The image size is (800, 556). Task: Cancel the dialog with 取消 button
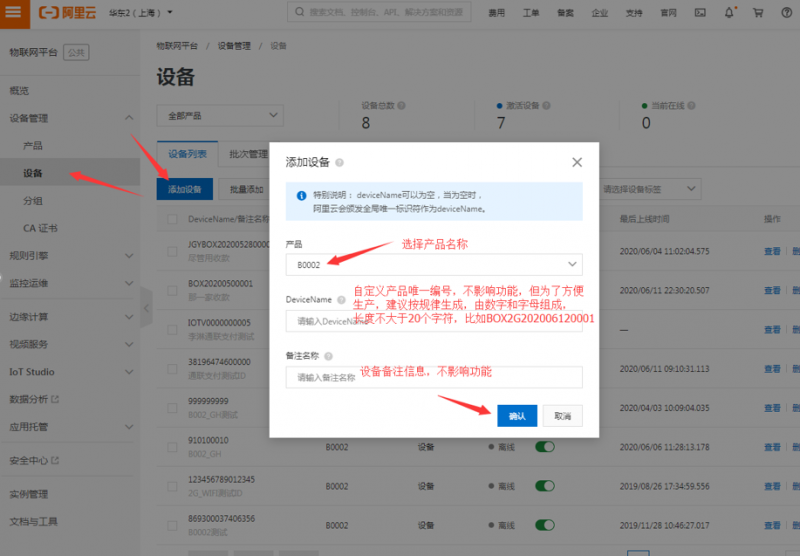click(562, 416)
